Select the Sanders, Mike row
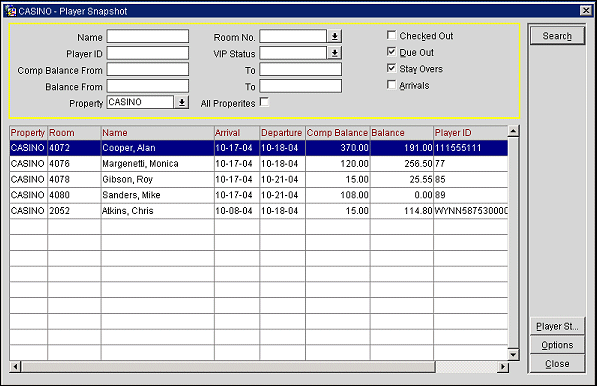This screenshot has height=386, width=597. pyautogui.click(x=259, y=195)
